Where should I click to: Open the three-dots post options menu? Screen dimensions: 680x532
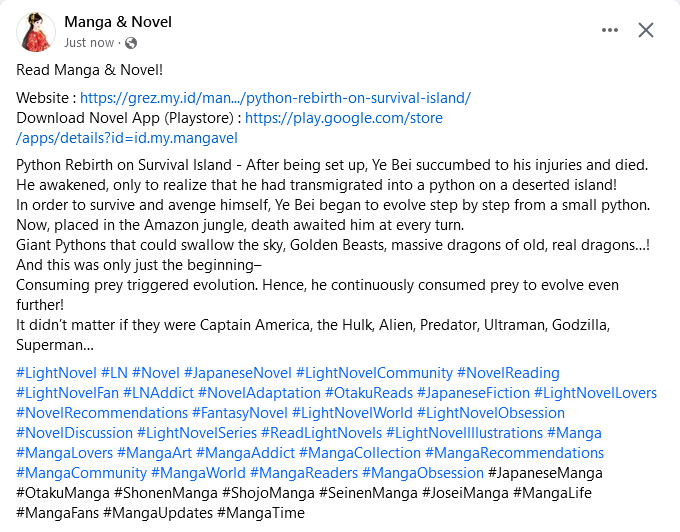(x=610, y=30)
